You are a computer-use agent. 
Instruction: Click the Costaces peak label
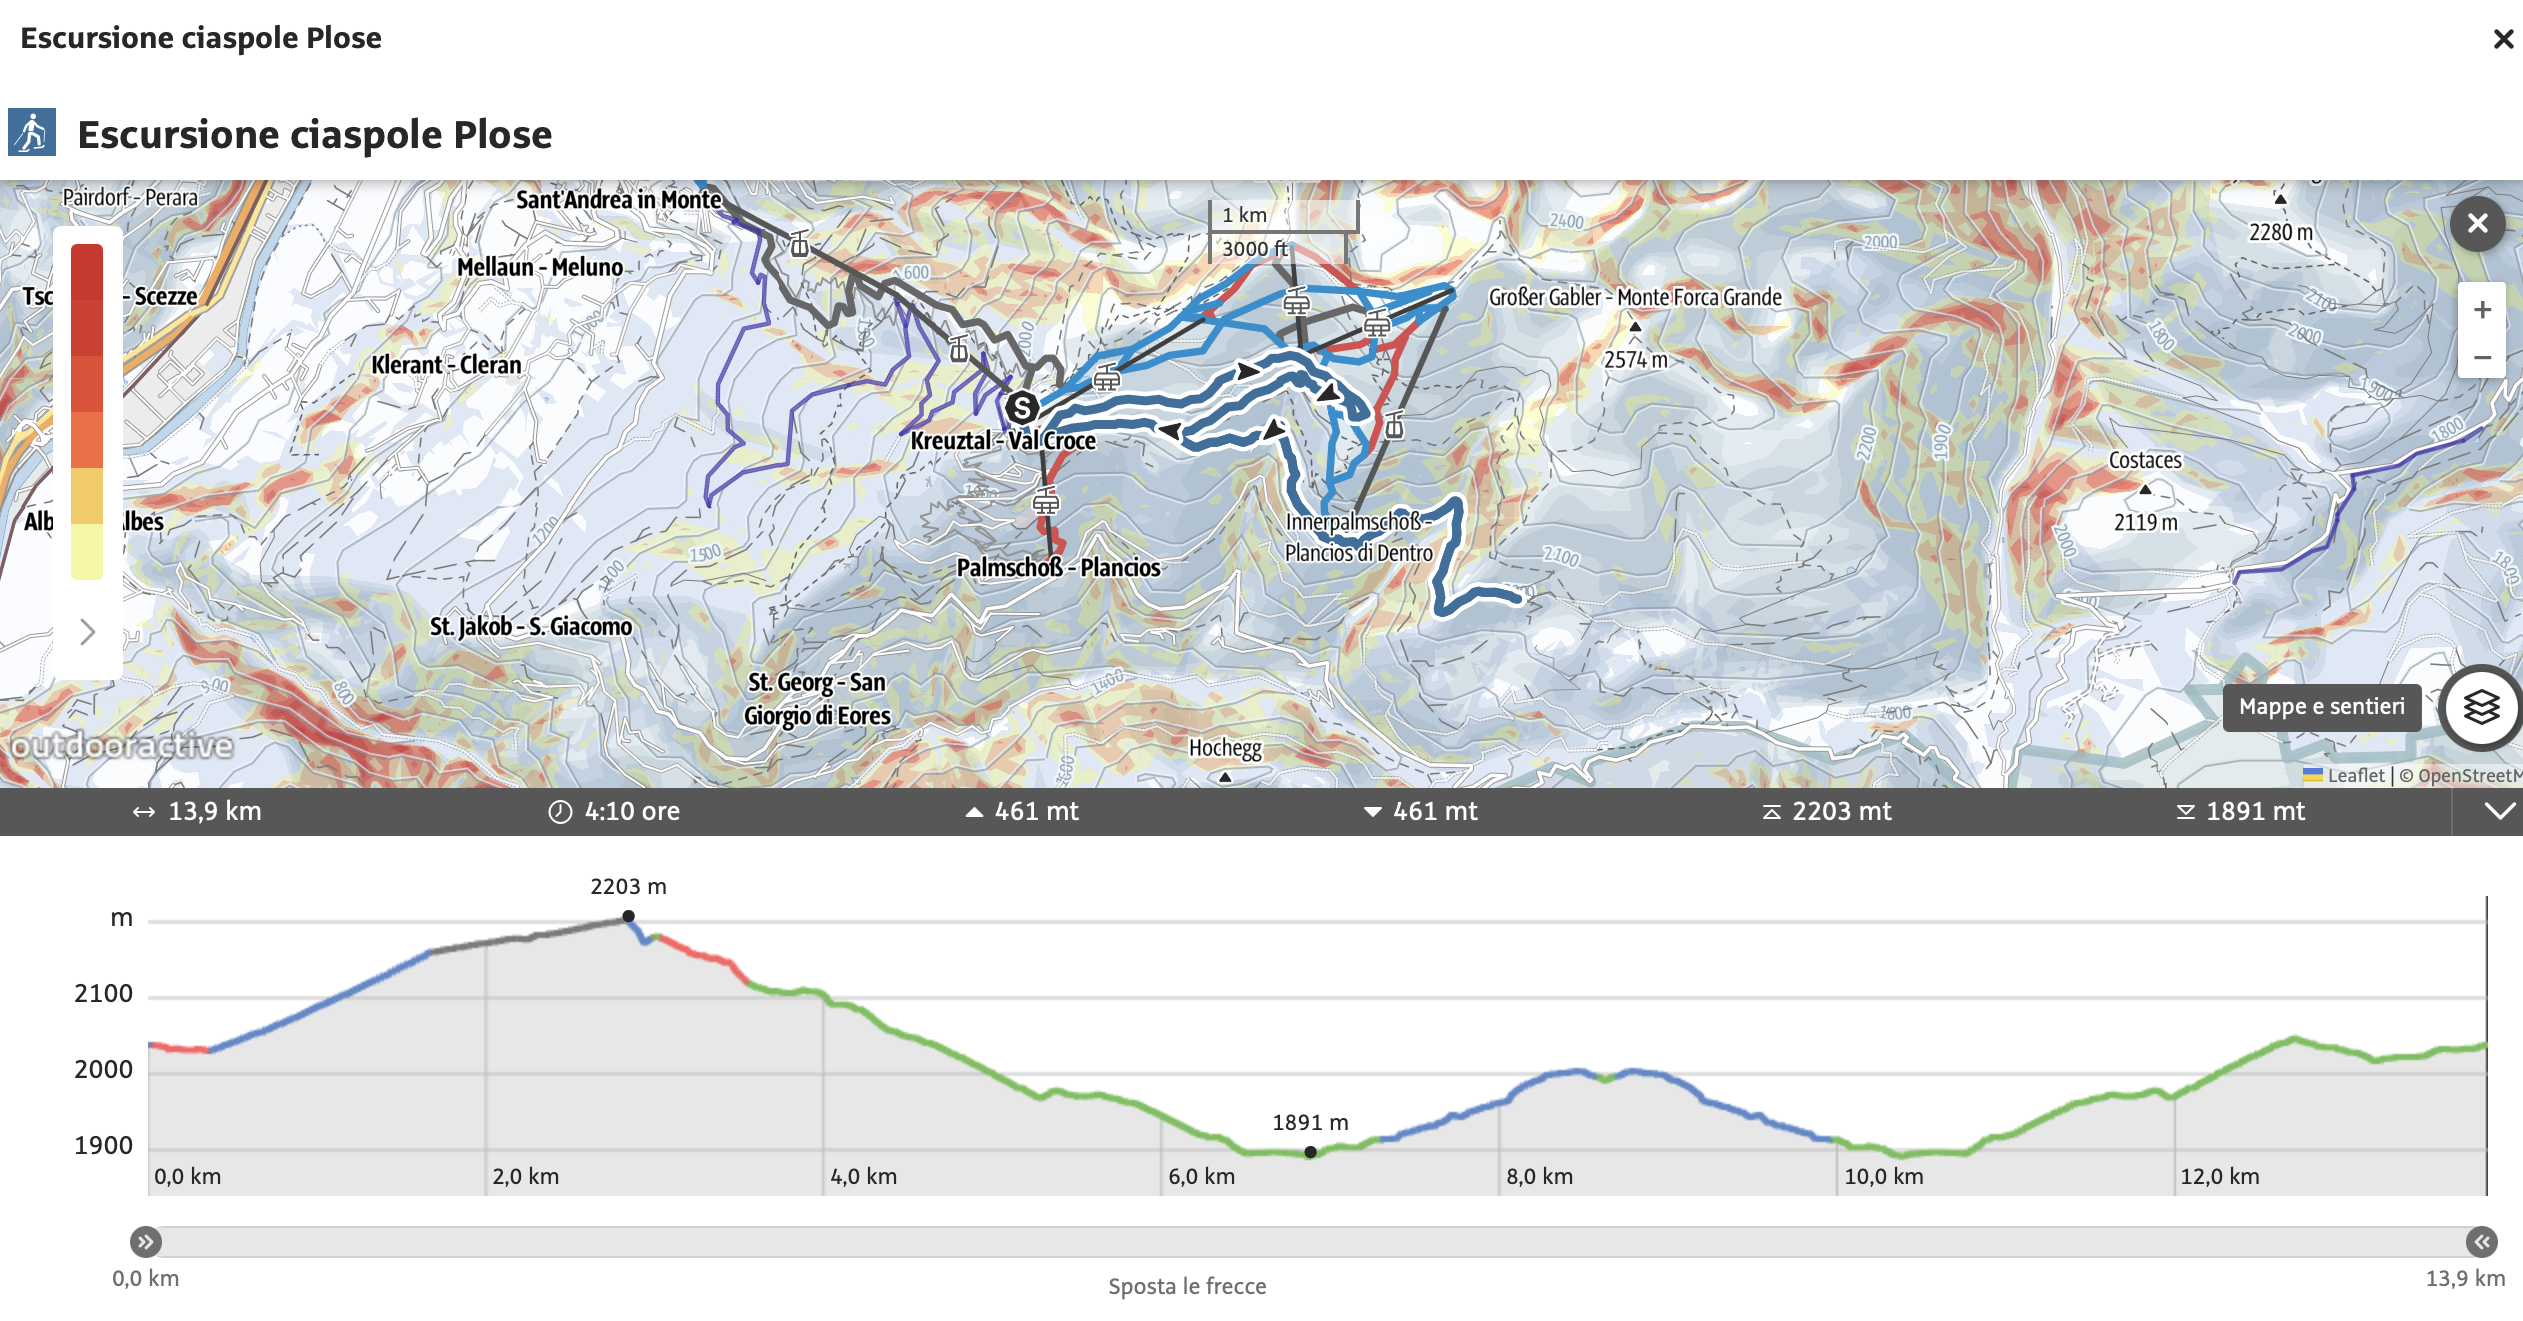[2145, 460]
